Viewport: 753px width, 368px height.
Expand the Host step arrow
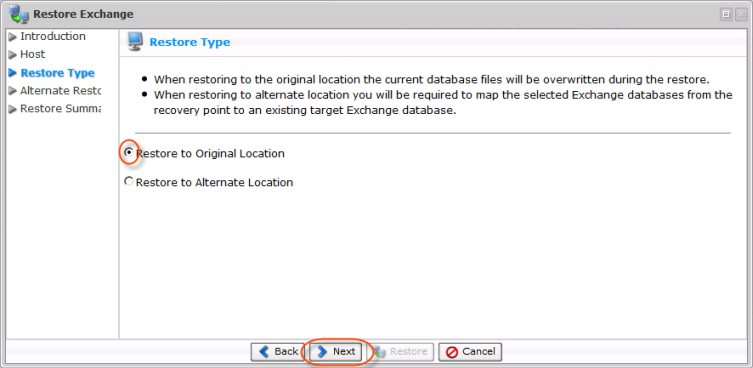click(x=12, y=55)
